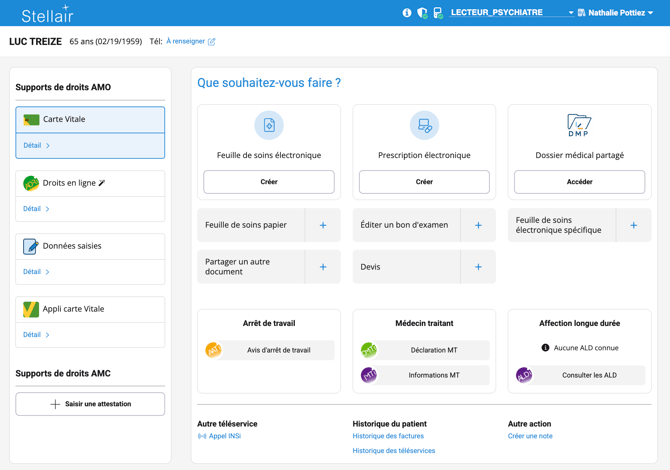Click Accéder for Dossier médical partagé
The image size is (670, 470).
pyautogui.click(x=579, y=182)
